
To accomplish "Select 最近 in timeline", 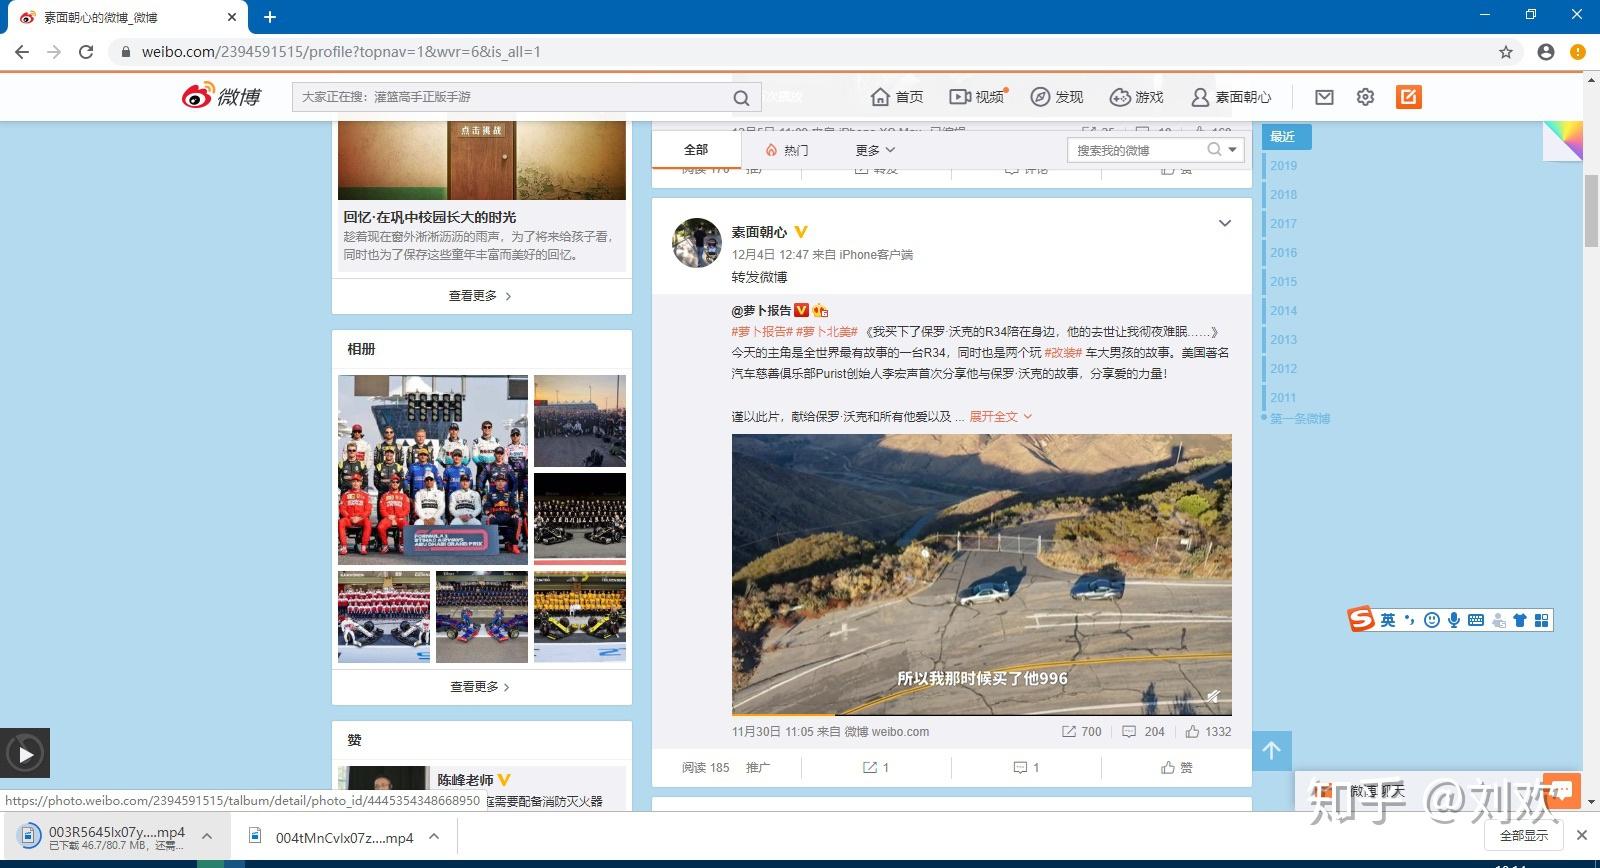I will [1286, 137].
